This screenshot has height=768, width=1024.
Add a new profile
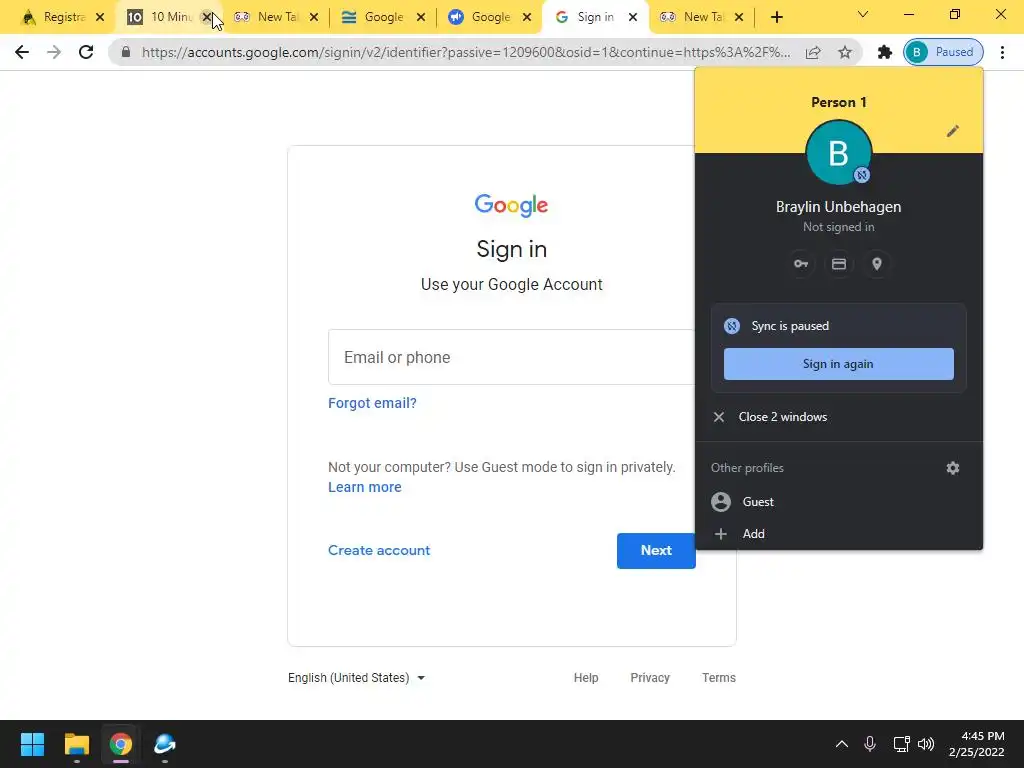coord(839,534)
